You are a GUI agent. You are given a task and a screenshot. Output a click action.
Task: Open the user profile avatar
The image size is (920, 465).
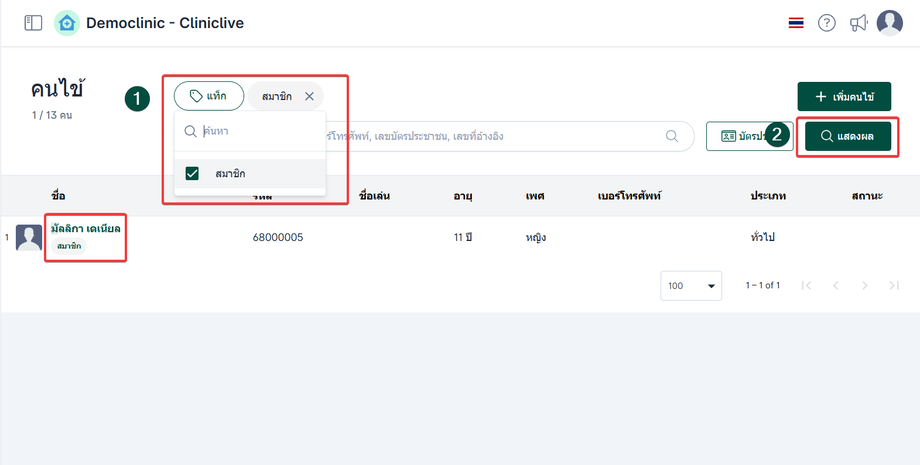pos(889,23)
